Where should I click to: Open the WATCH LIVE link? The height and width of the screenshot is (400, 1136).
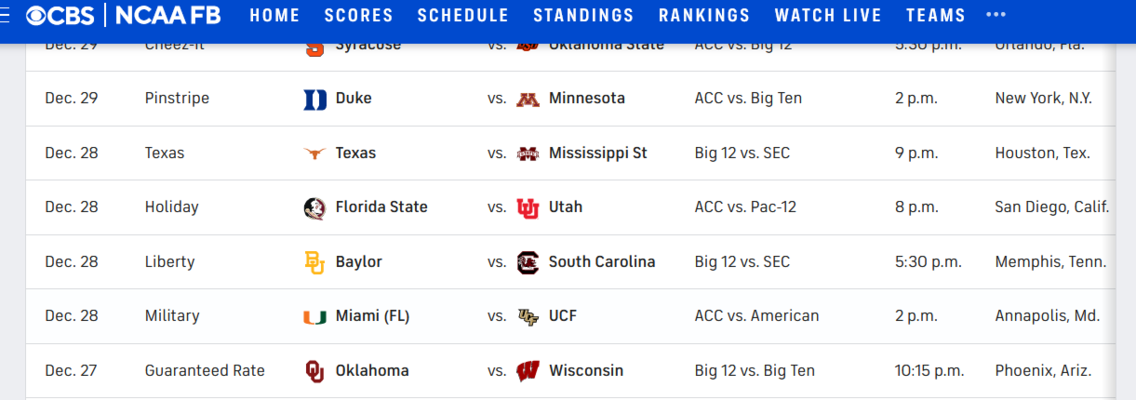tap(828, 15)
